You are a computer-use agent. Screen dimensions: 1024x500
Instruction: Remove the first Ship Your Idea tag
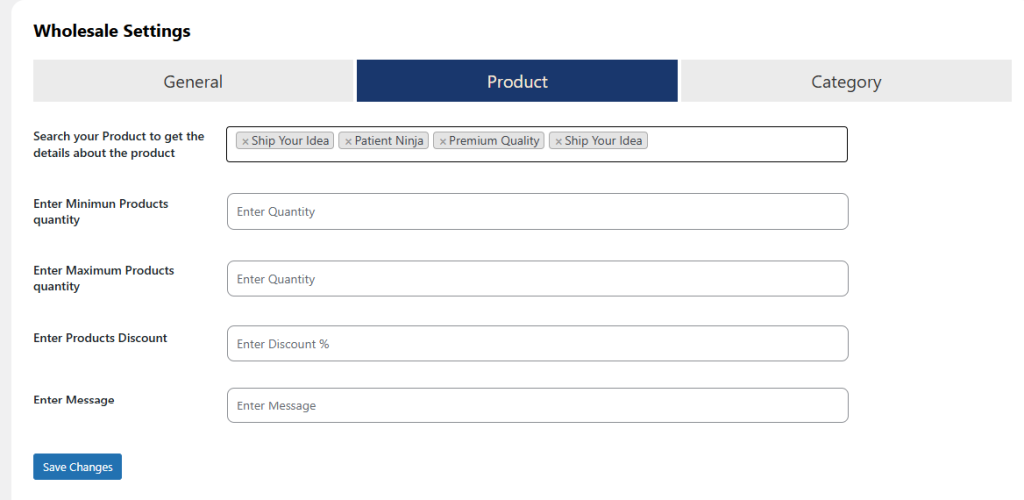245,142
